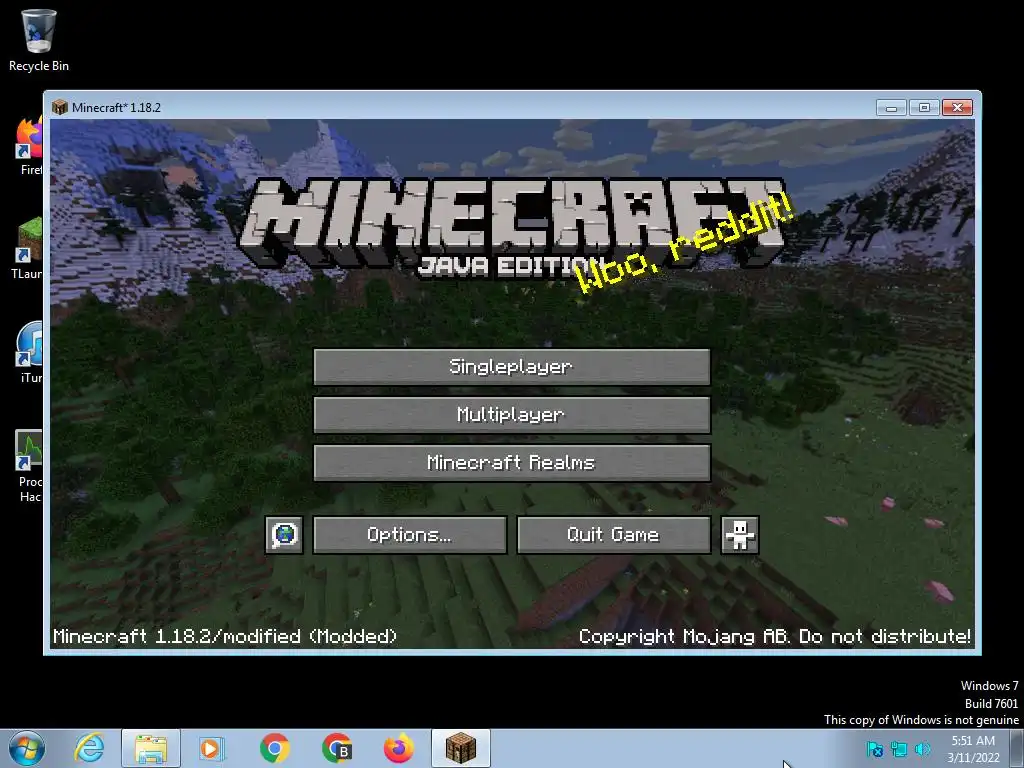Select the TLauncher desktop shortcut

point(27,248)
